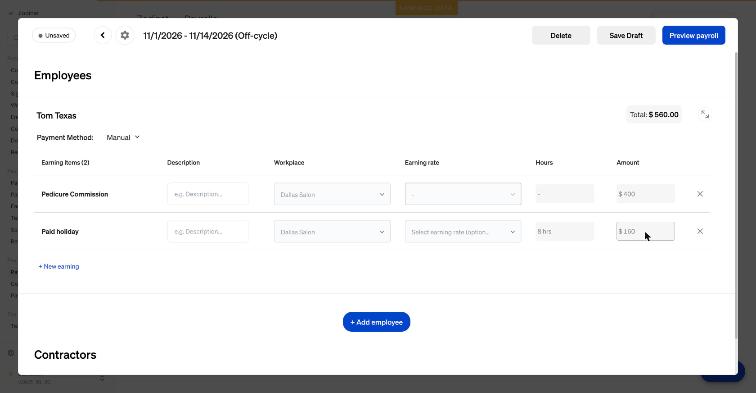Add a new earning via + New earning
Viewport: 756px width, 393px height.
[x=59, y=266]
